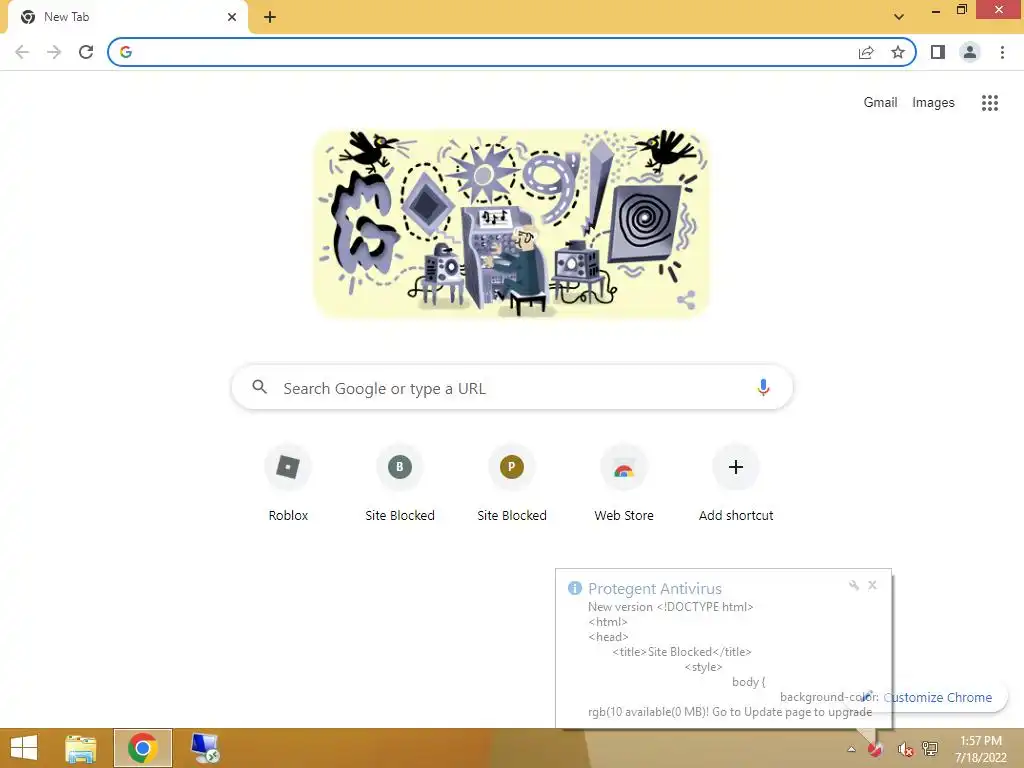
Task: Click the browser Back arrow
Action: 22,52
